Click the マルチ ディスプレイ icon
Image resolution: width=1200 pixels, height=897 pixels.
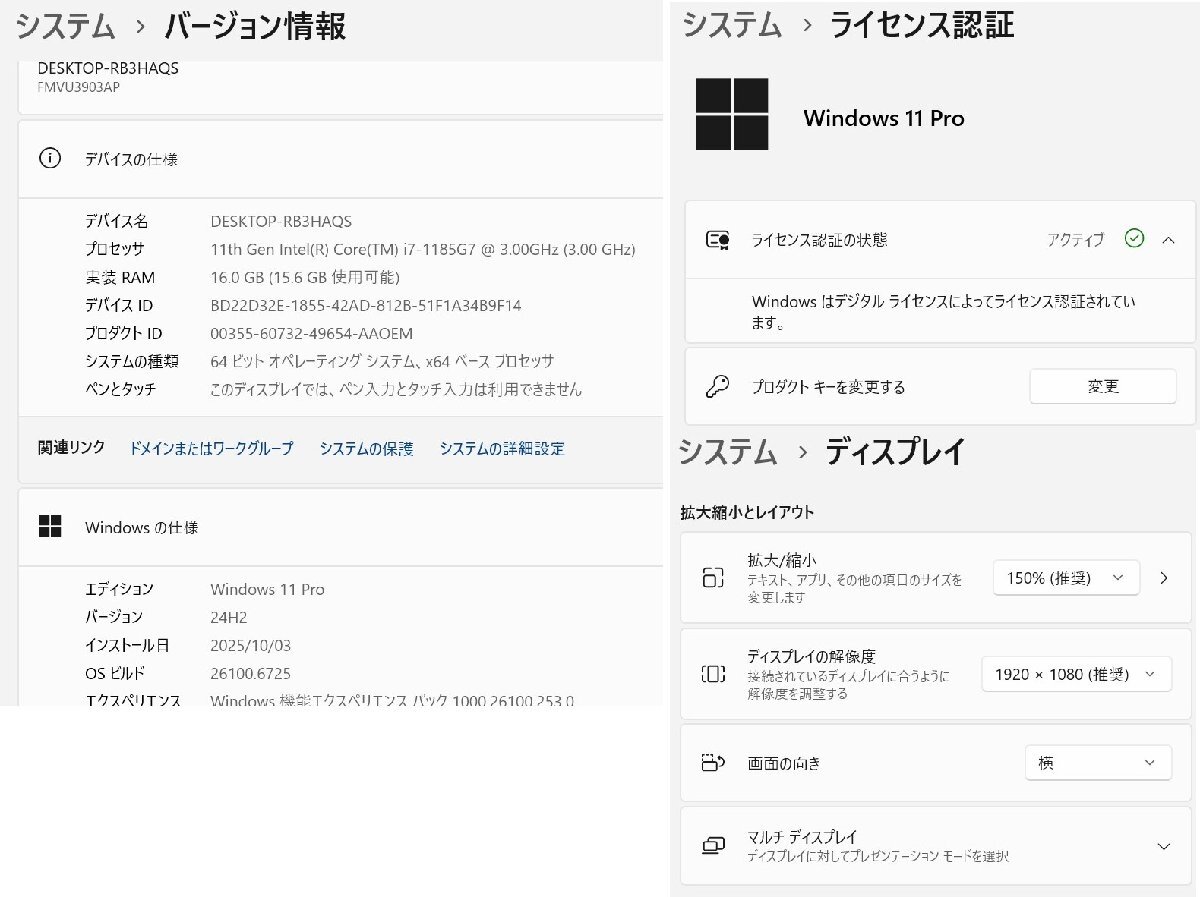(x=713, y=845)
